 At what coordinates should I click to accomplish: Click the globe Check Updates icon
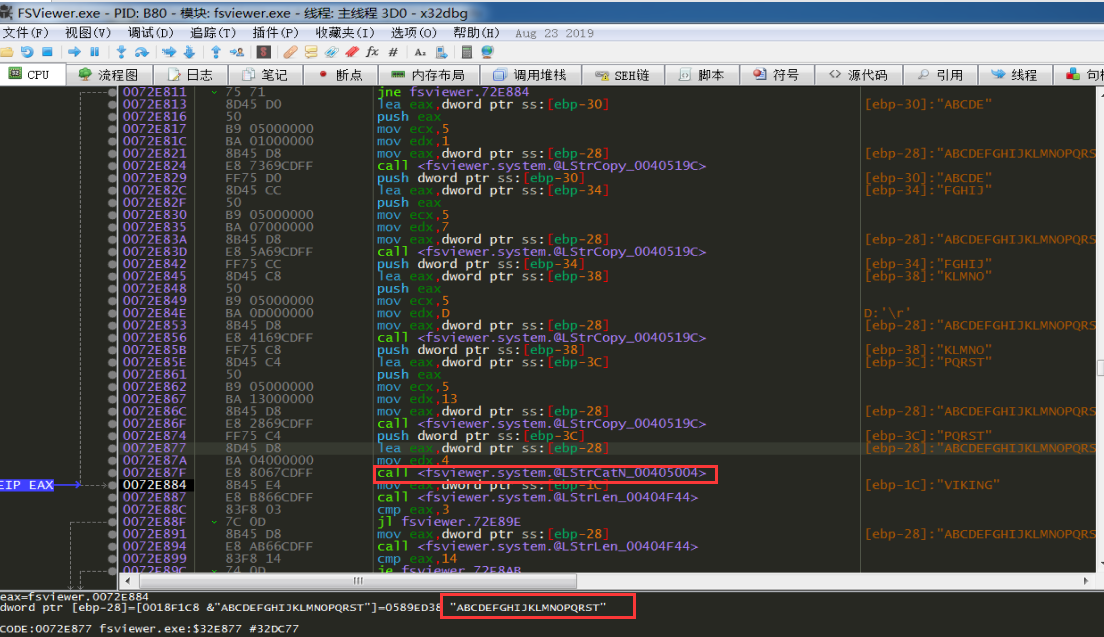point(487,51)
